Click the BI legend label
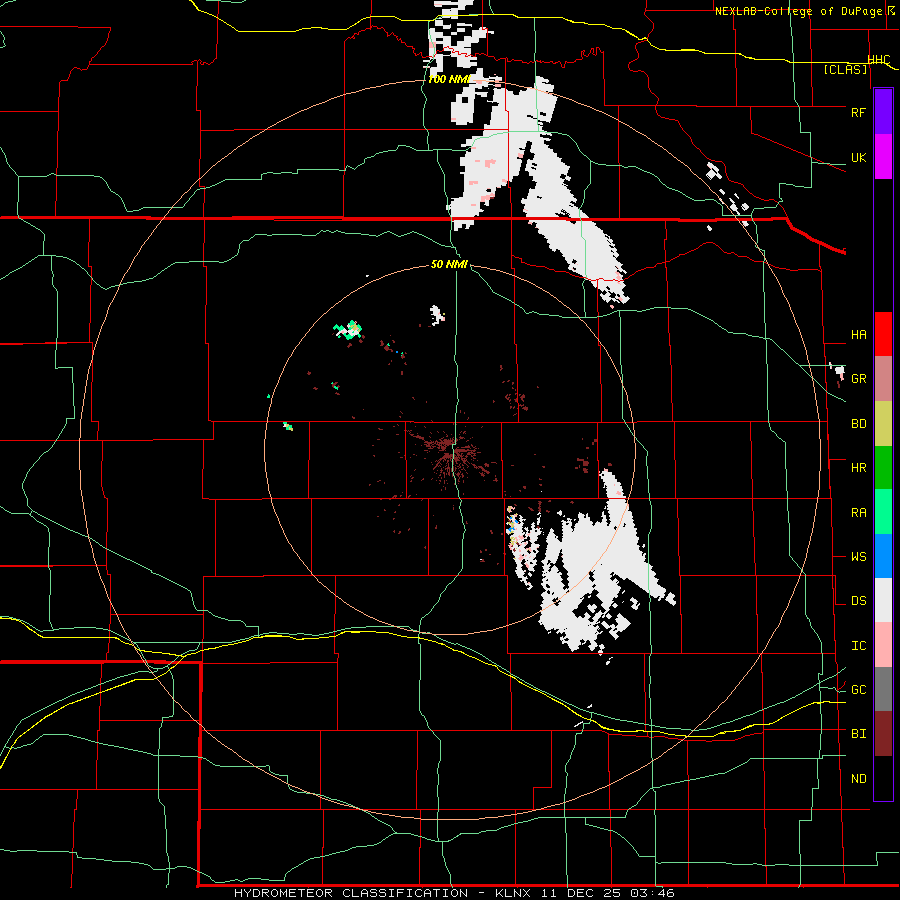The width and height of the screenshot is (900, 900). [858, 734]
